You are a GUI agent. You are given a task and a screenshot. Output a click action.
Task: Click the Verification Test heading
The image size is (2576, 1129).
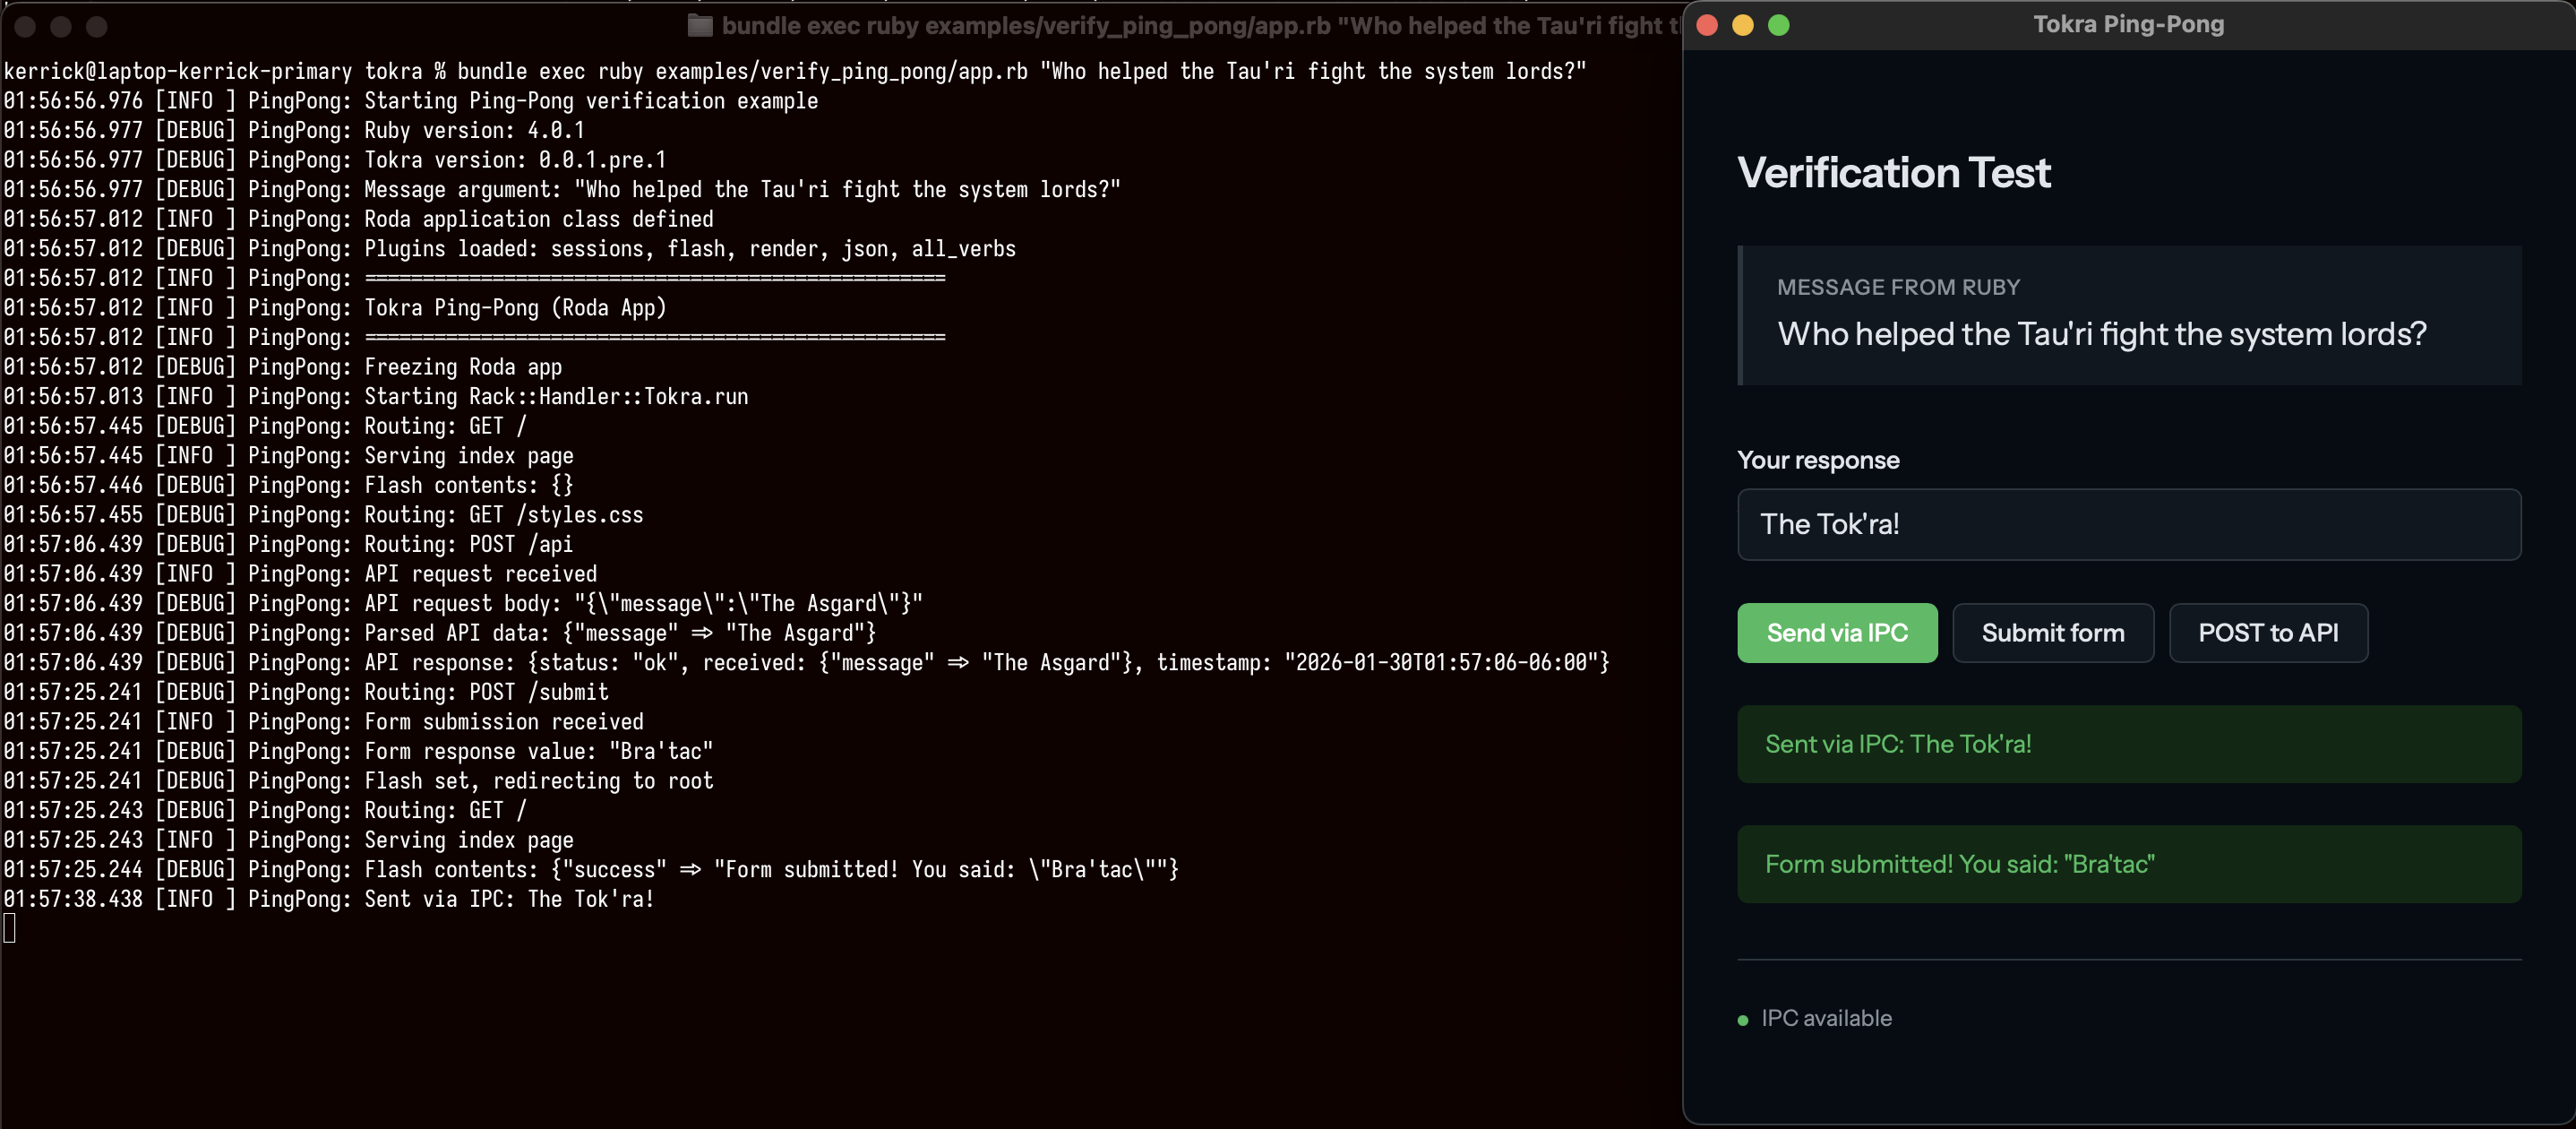tap(1893, 172)
